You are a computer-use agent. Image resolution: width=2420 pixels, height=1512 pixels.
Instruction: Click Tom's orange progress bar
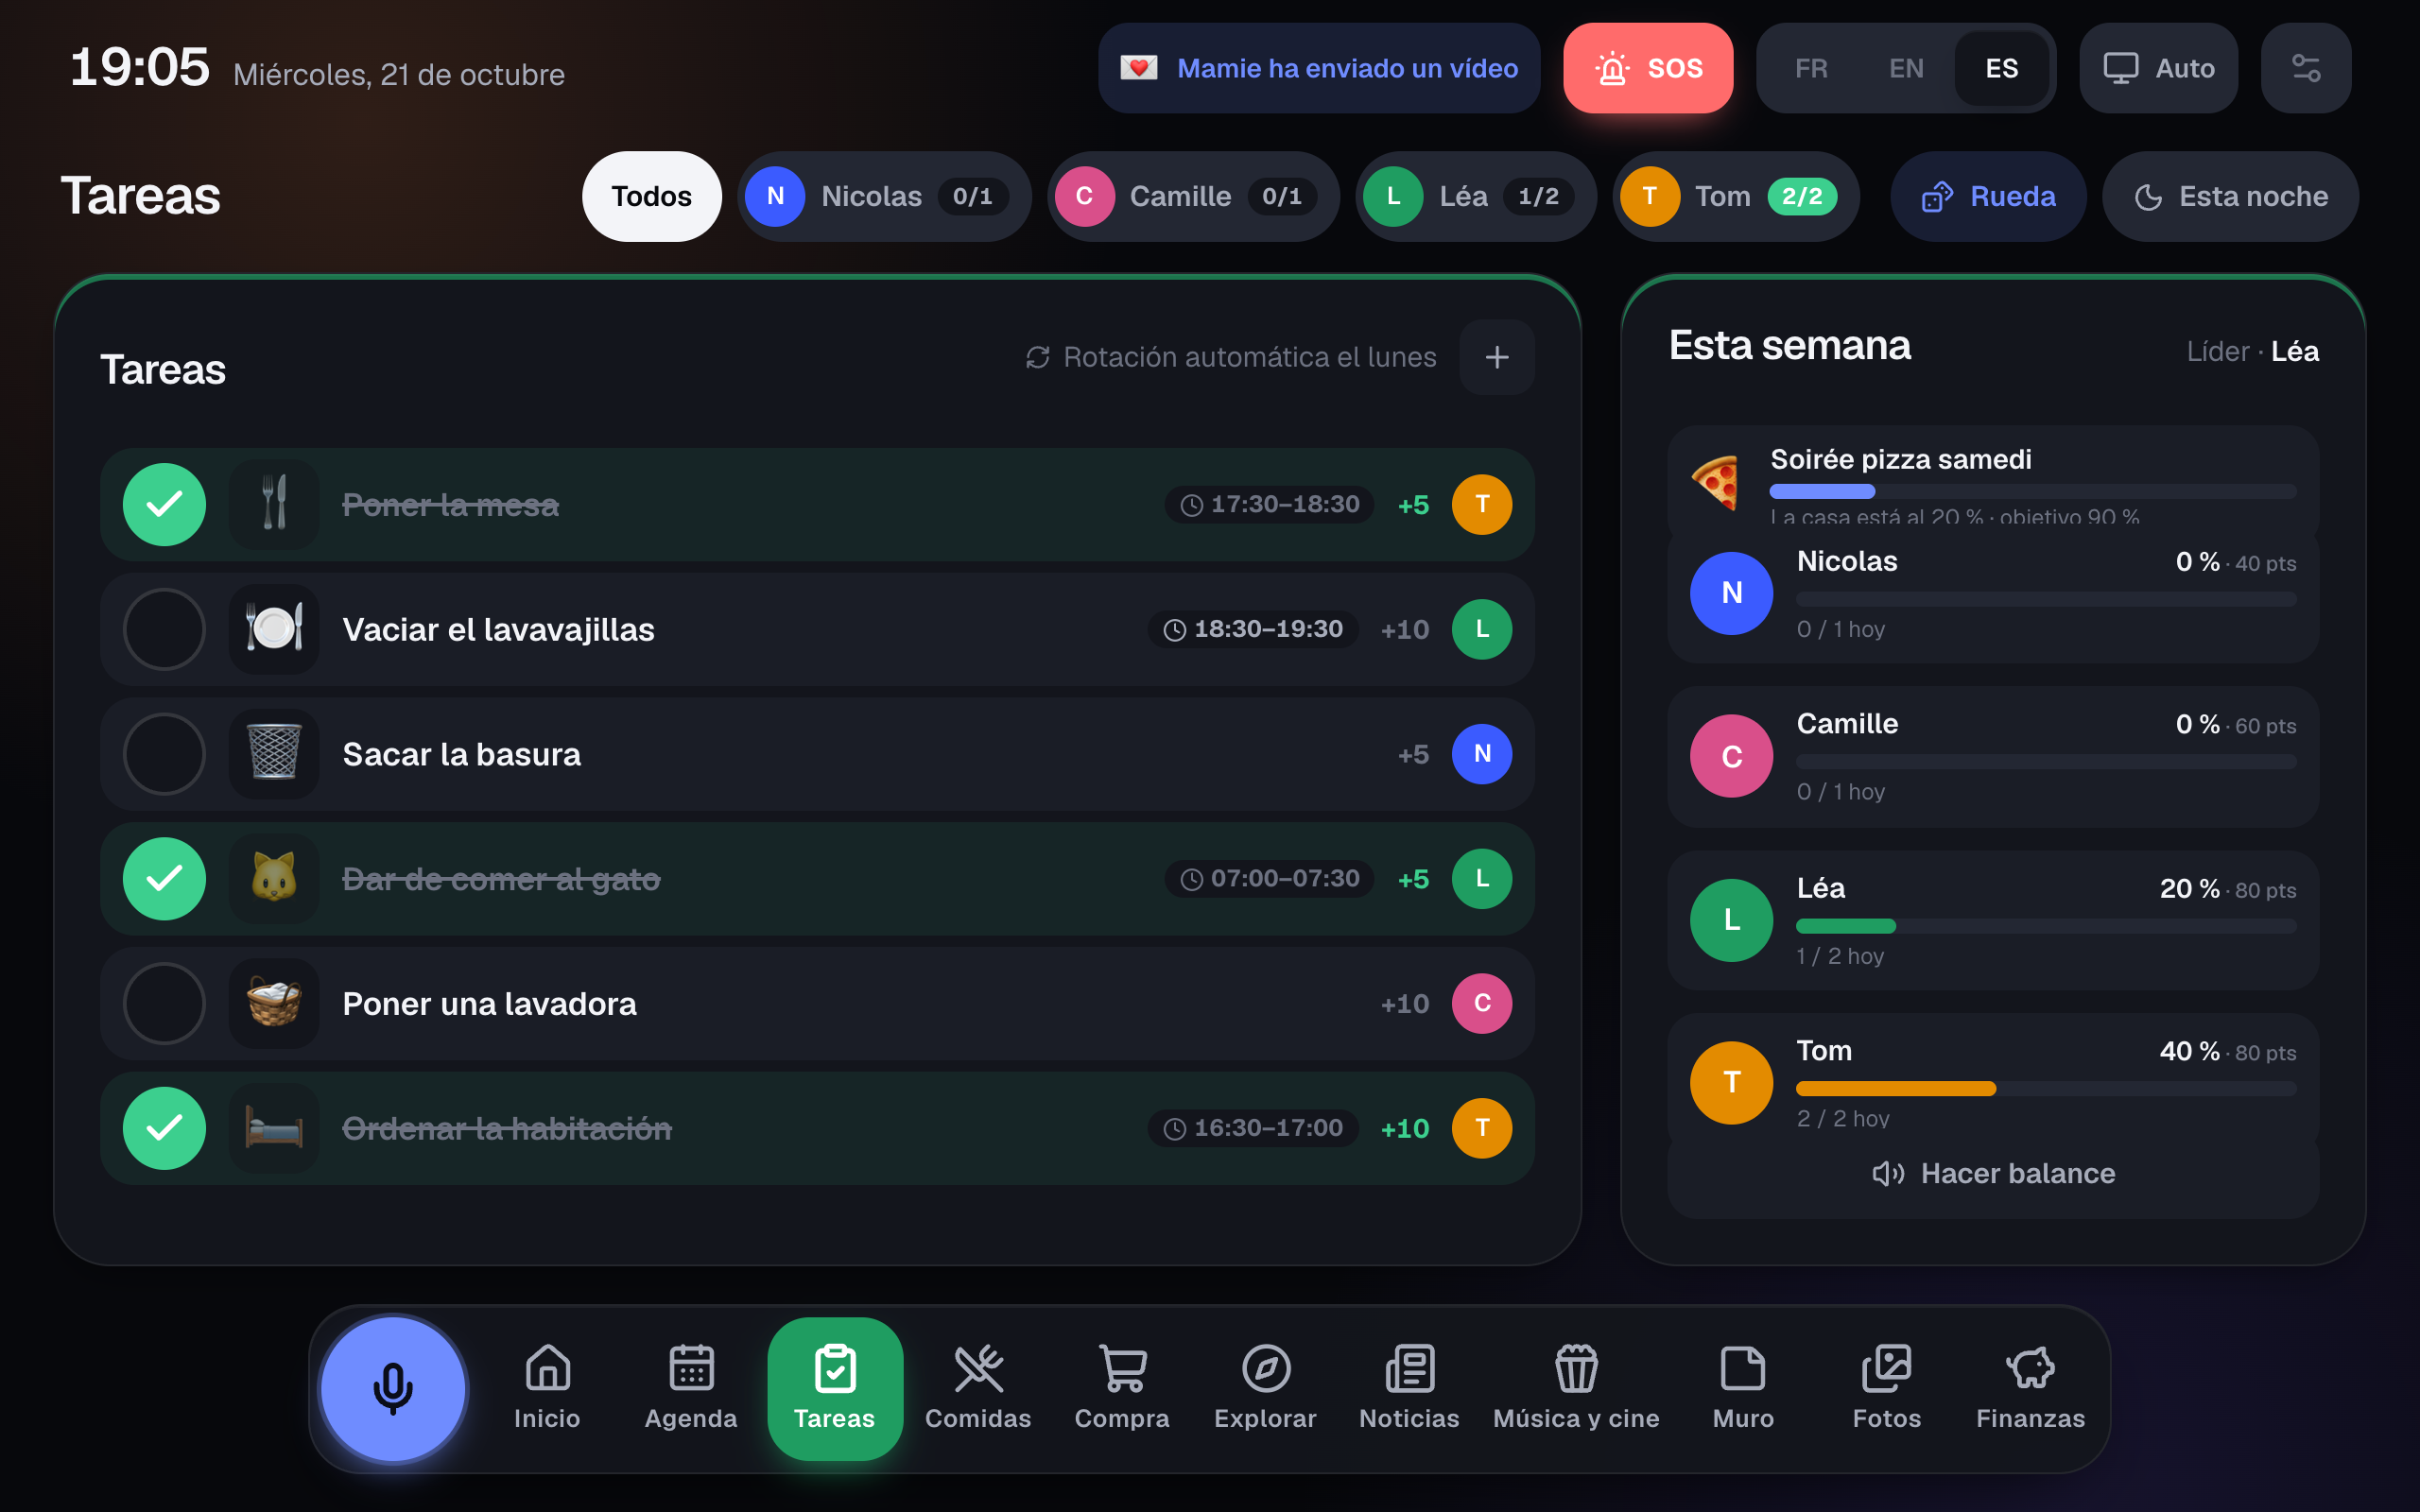[x=2046, y=1088]
